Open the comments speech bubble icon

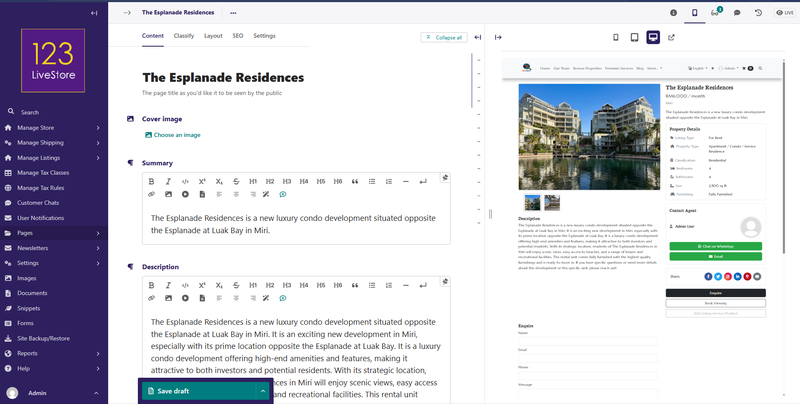point(737,13)
